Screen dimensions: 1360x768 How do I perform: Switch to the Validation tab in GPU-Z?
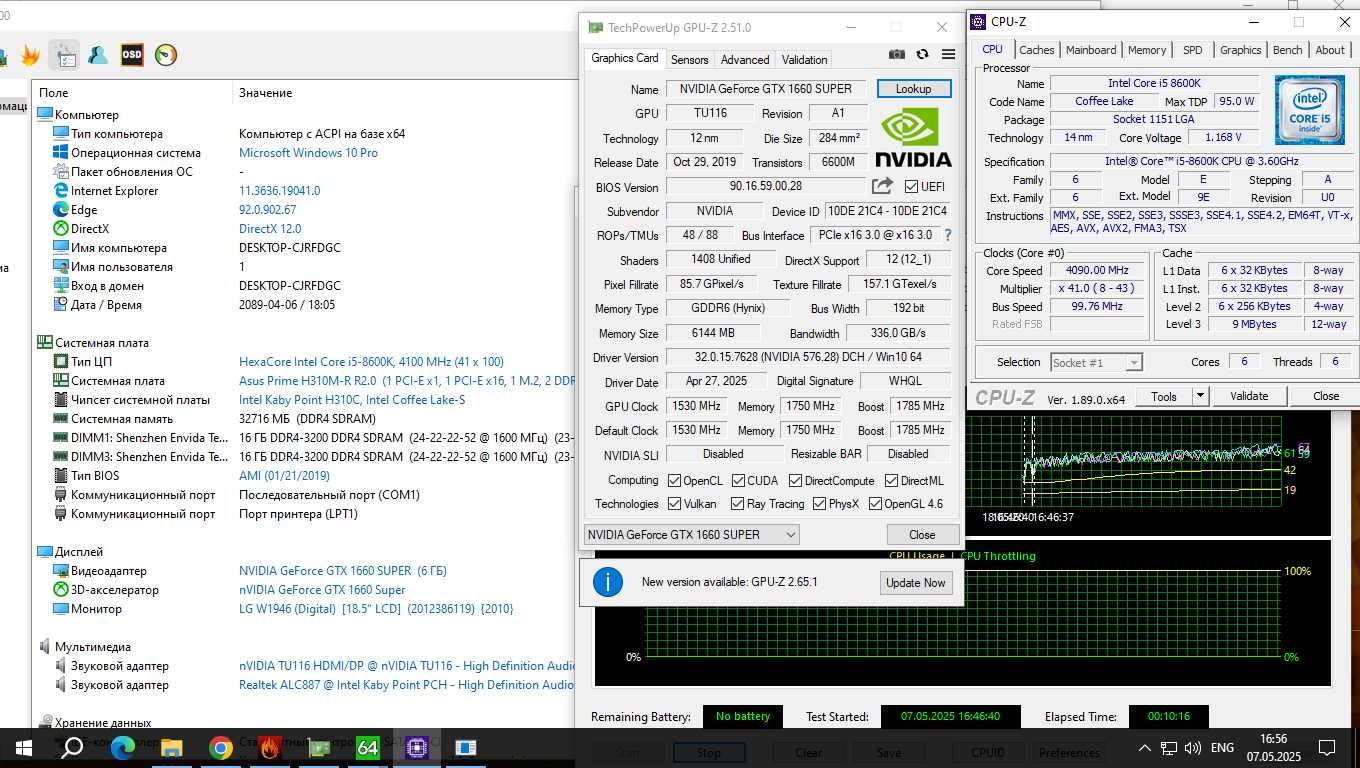(805, 60)
